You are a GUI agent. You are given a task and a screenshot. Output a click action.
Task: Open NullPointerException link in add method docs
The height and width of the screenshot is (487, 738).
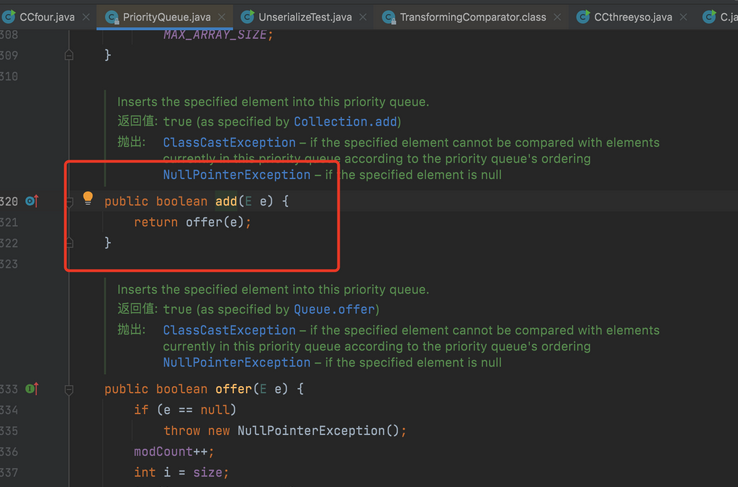click(237, 175)
